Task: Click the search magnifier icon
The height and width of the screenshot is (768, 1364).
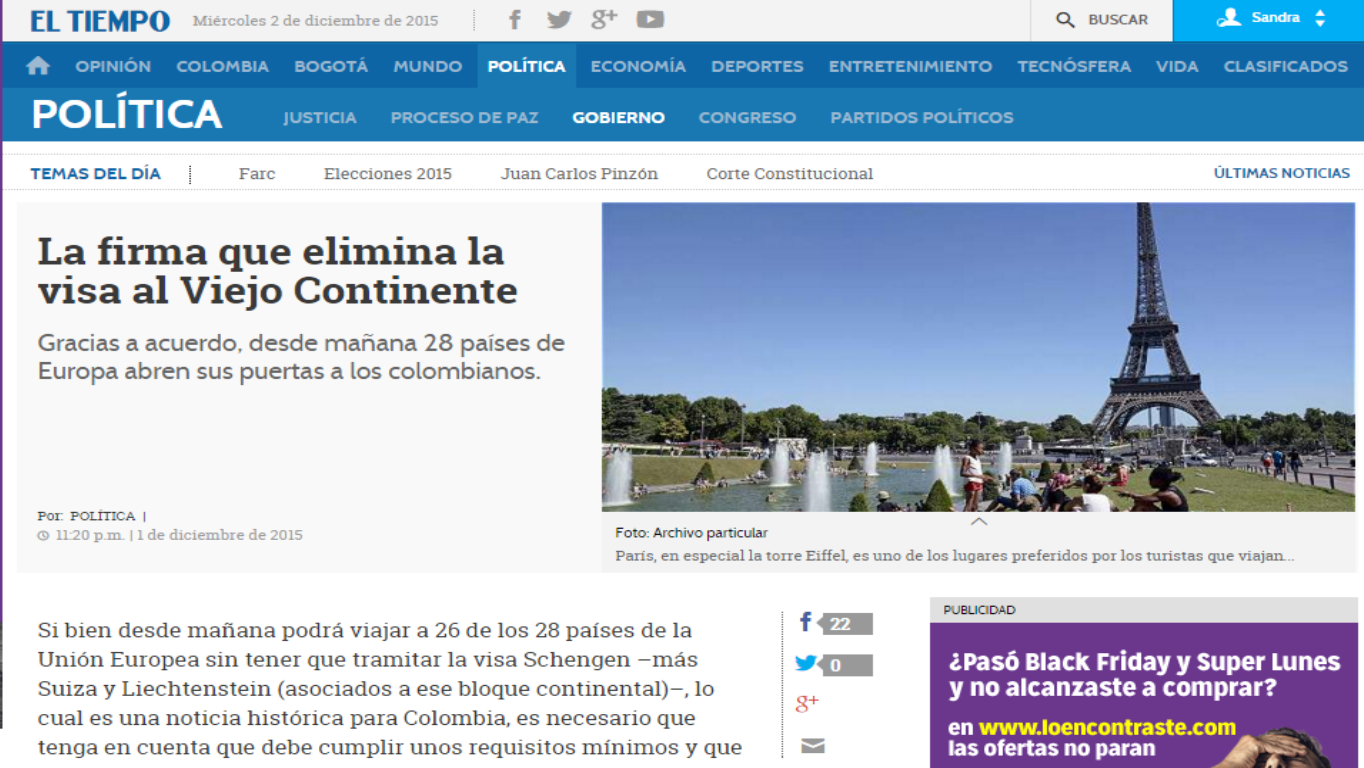Action: [x=1066, y=20]
